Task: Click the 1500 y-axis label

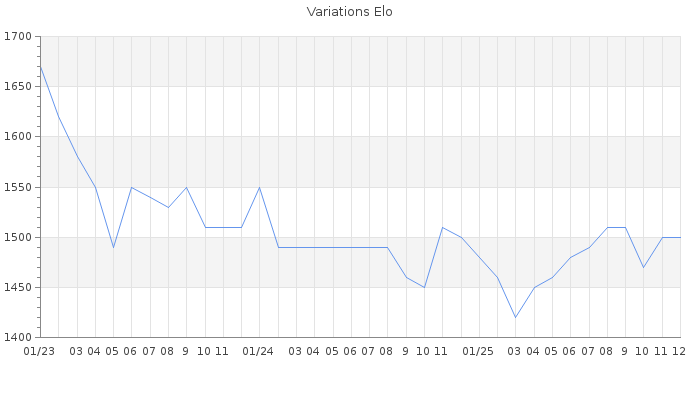Action: coord(18,237)
